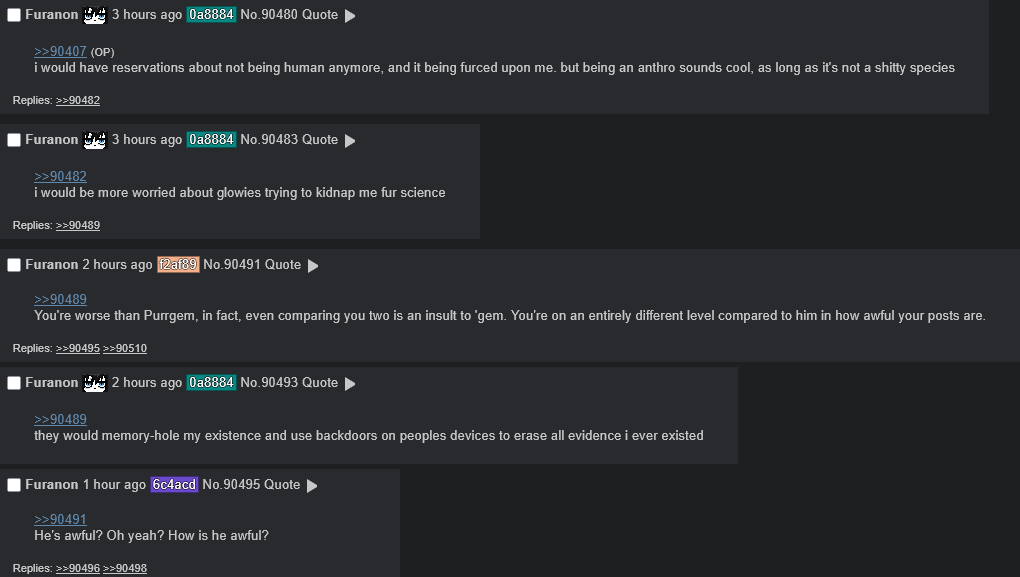Open the post menu arrow for No.90480
The height and width of the screenshot is (577, 1020).
pyautogui.click(x=350, y=16)
